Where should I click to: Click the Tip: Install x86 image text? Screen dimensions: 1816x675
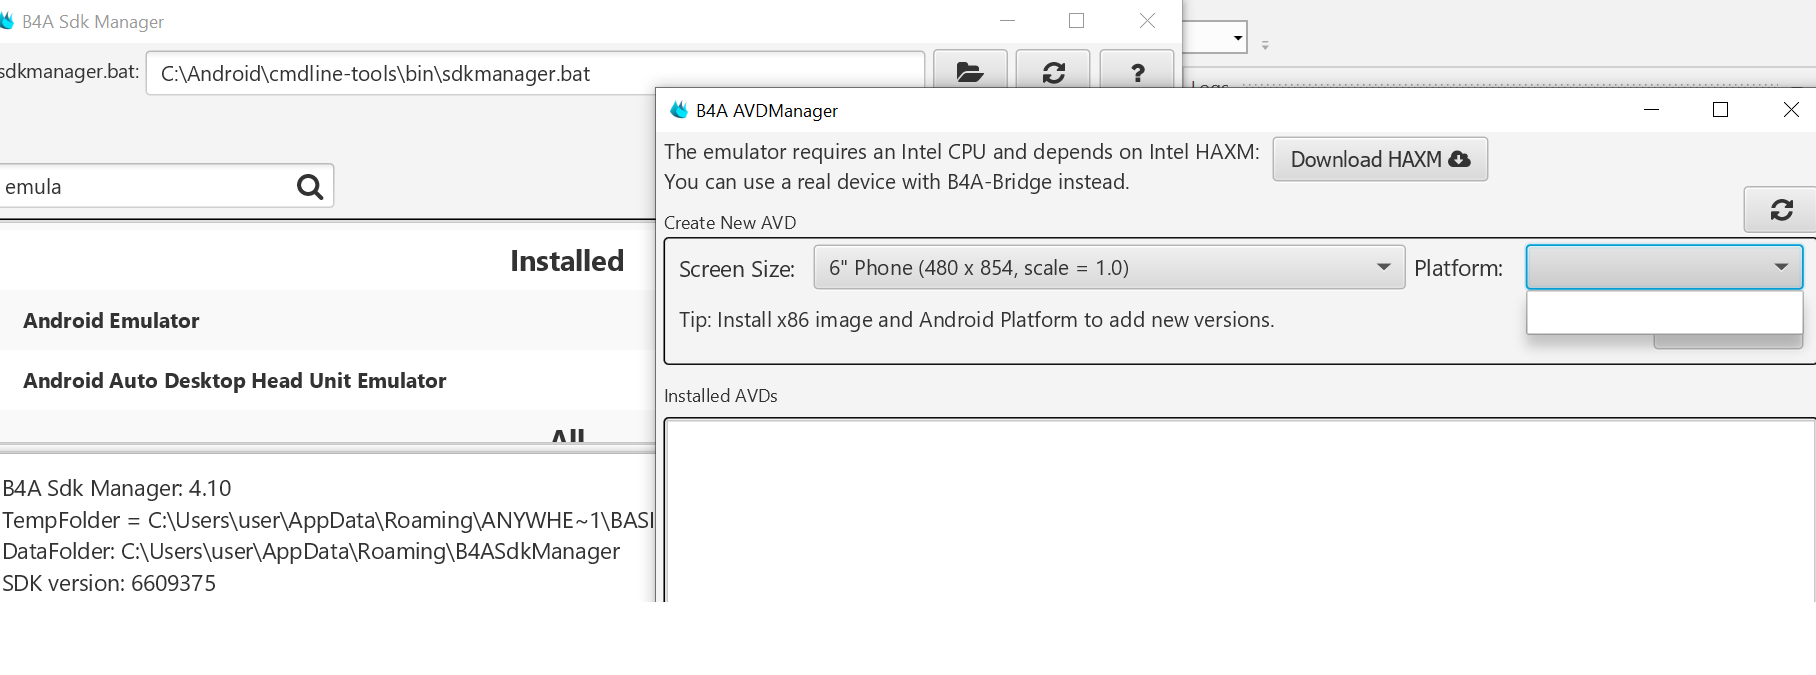pyautogui.click(x=976, y=320)
